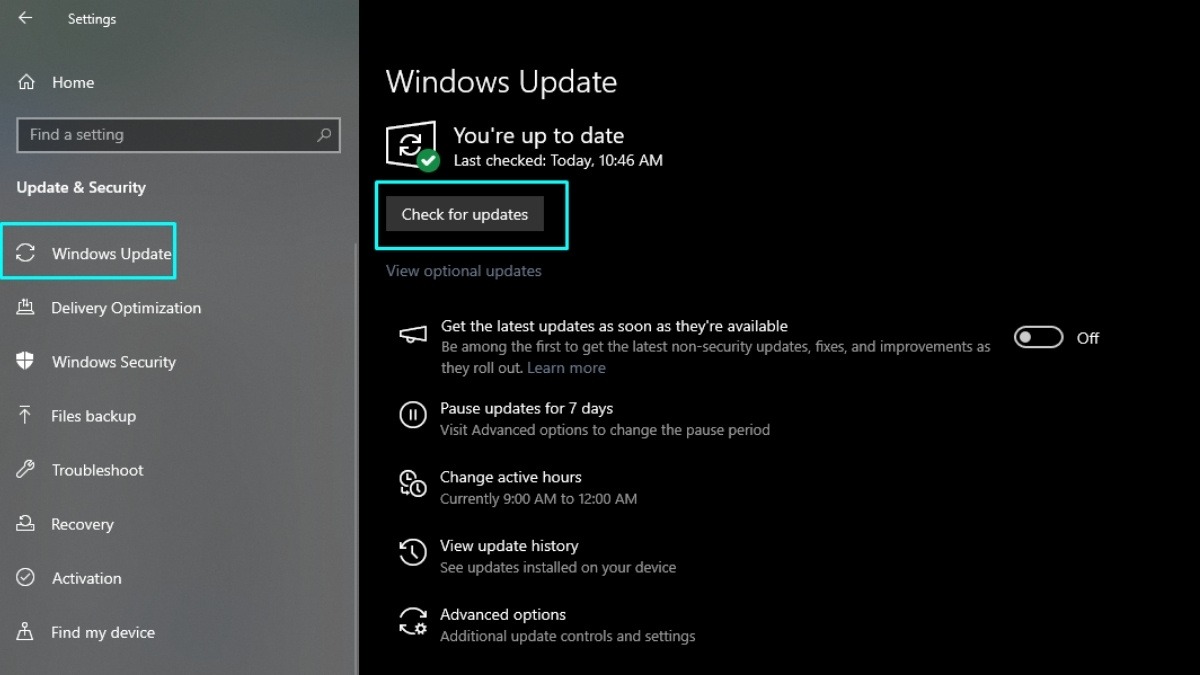Go back using the Settings back arrow

coord(25,18)
